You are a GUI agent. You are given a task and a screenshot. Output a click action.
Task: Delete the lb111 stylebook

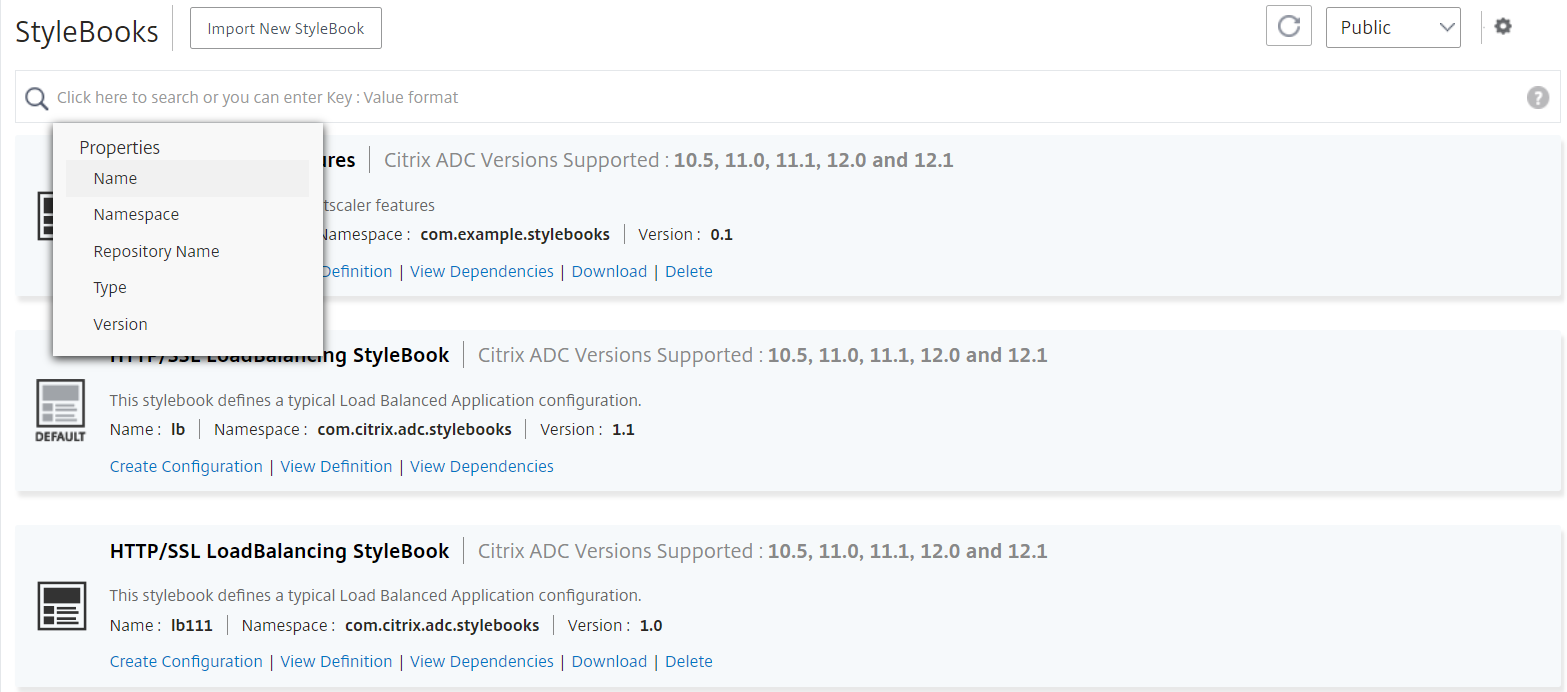pos(689,661)
